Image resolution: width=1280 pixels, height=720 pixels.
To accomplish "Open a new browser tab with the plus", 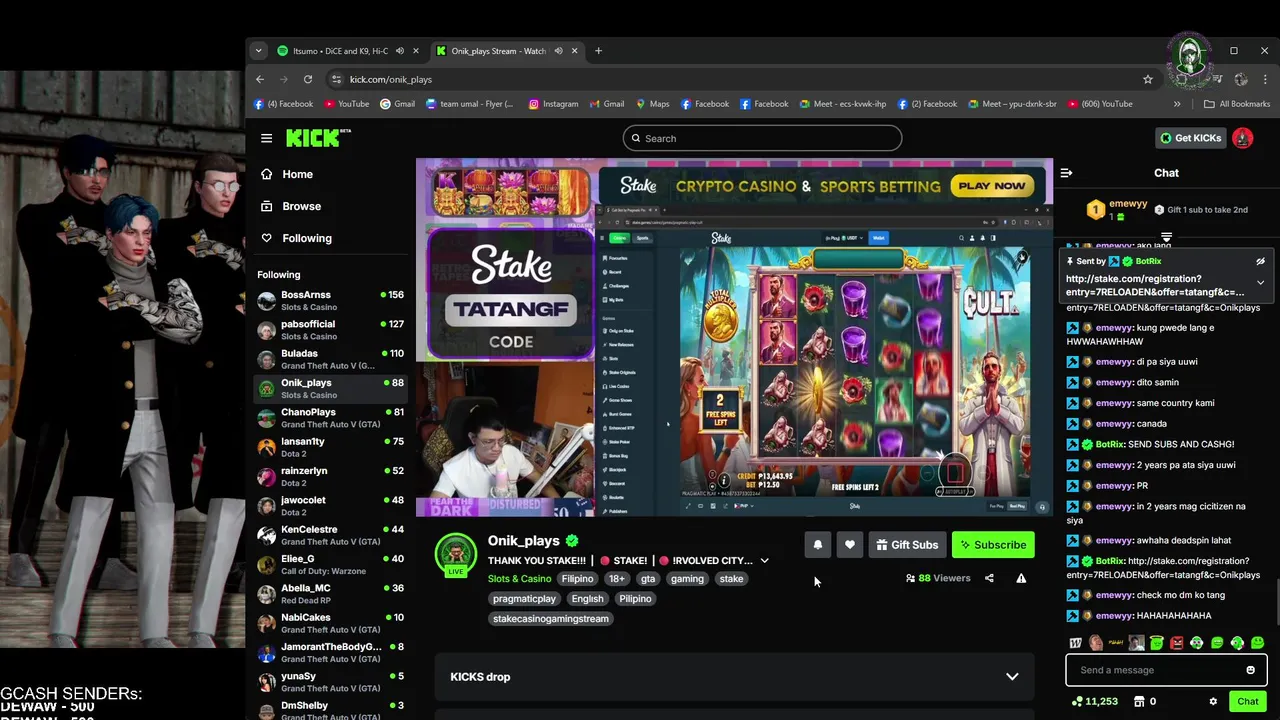I will (x=598, y=51).
